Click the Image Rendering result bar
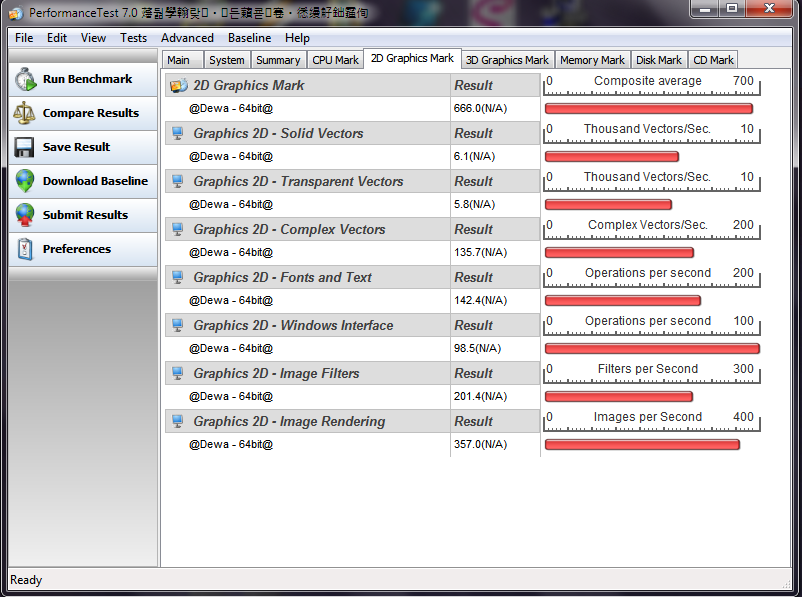This screenshot has width=802, height=597. pos(642,445)
